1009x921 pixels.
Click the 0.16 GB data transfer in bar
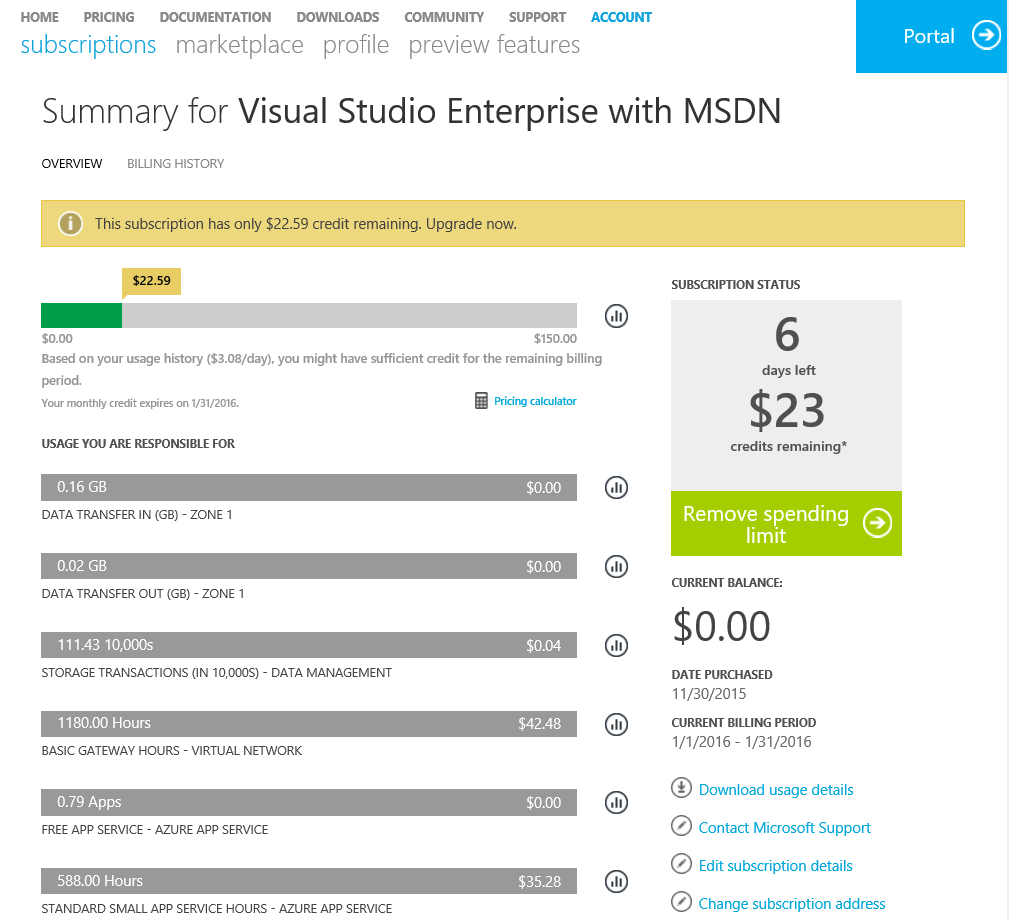(x=309, y=487)
